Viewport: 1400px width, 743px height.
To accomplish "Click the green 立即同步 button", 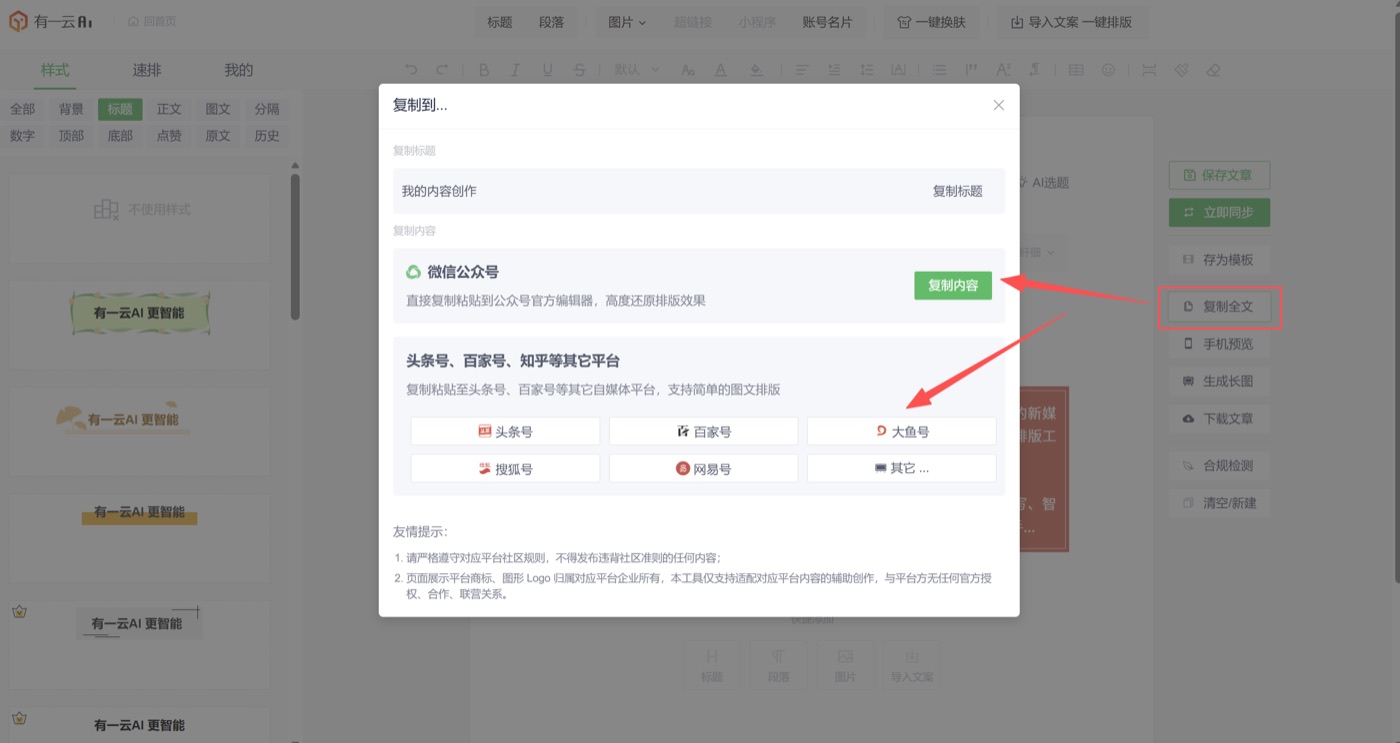I will [1219, 212].
